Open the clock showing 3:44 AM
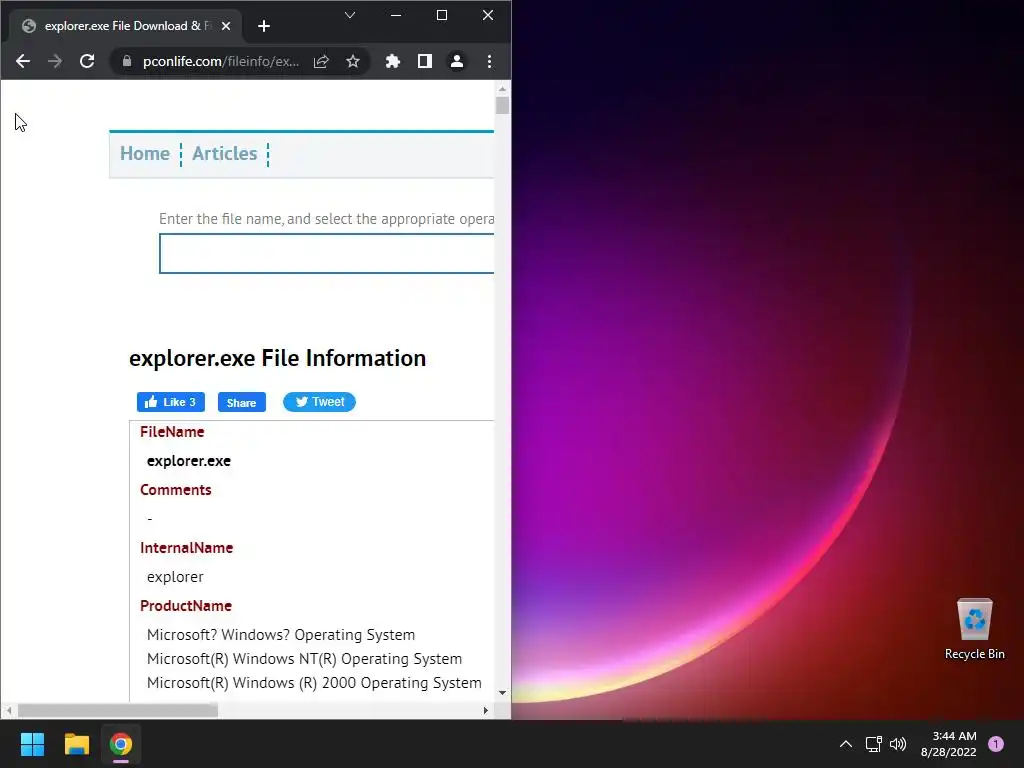 coord(949,744)
